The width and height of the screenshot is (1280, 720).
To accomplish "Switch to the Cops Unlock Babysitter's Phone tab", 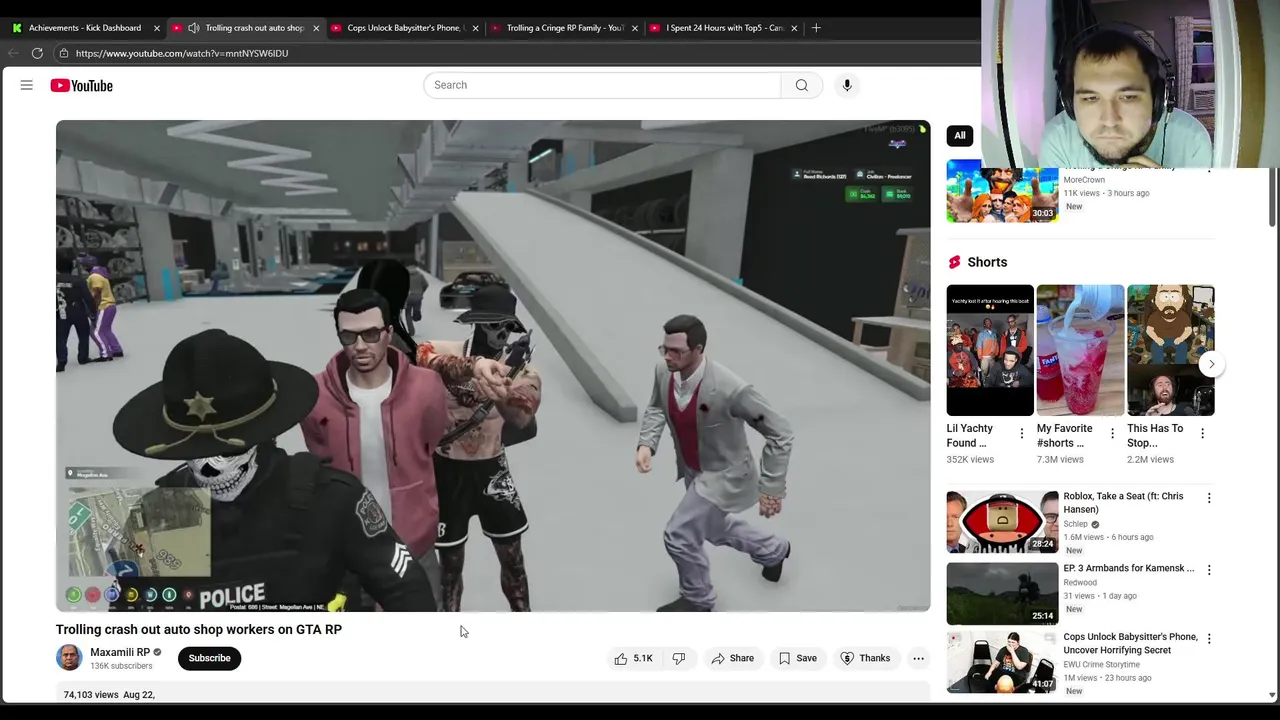I will (404, 28).
